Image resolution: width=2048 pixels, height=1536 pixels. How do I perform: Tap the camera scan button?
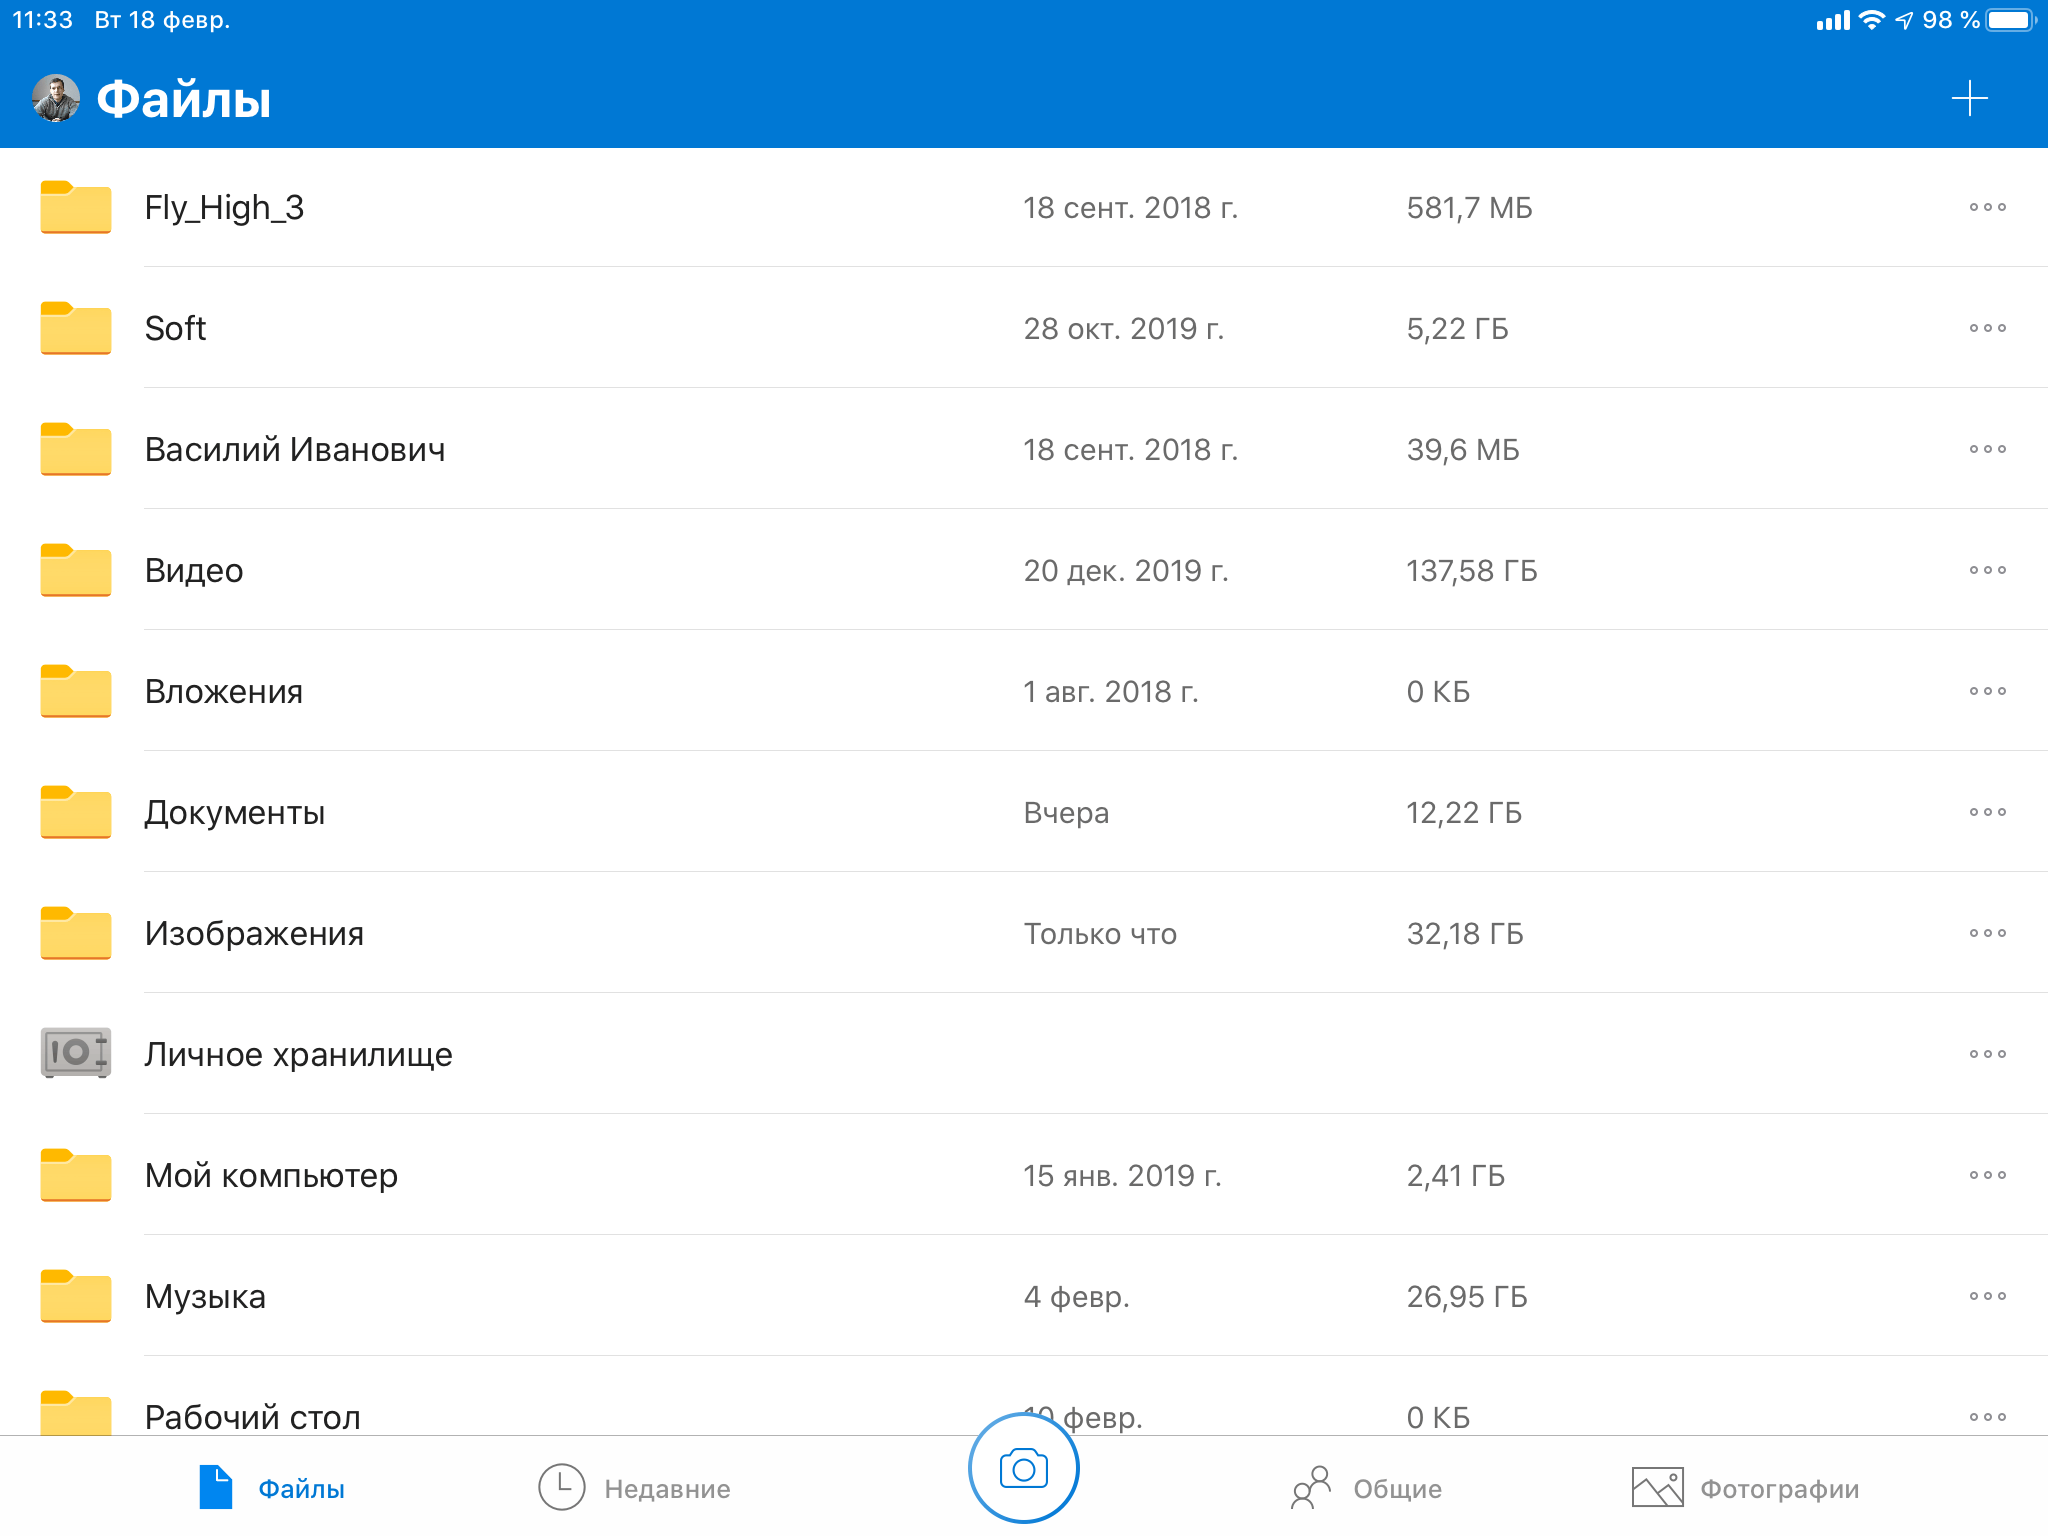click(x=1023, y=1469)
